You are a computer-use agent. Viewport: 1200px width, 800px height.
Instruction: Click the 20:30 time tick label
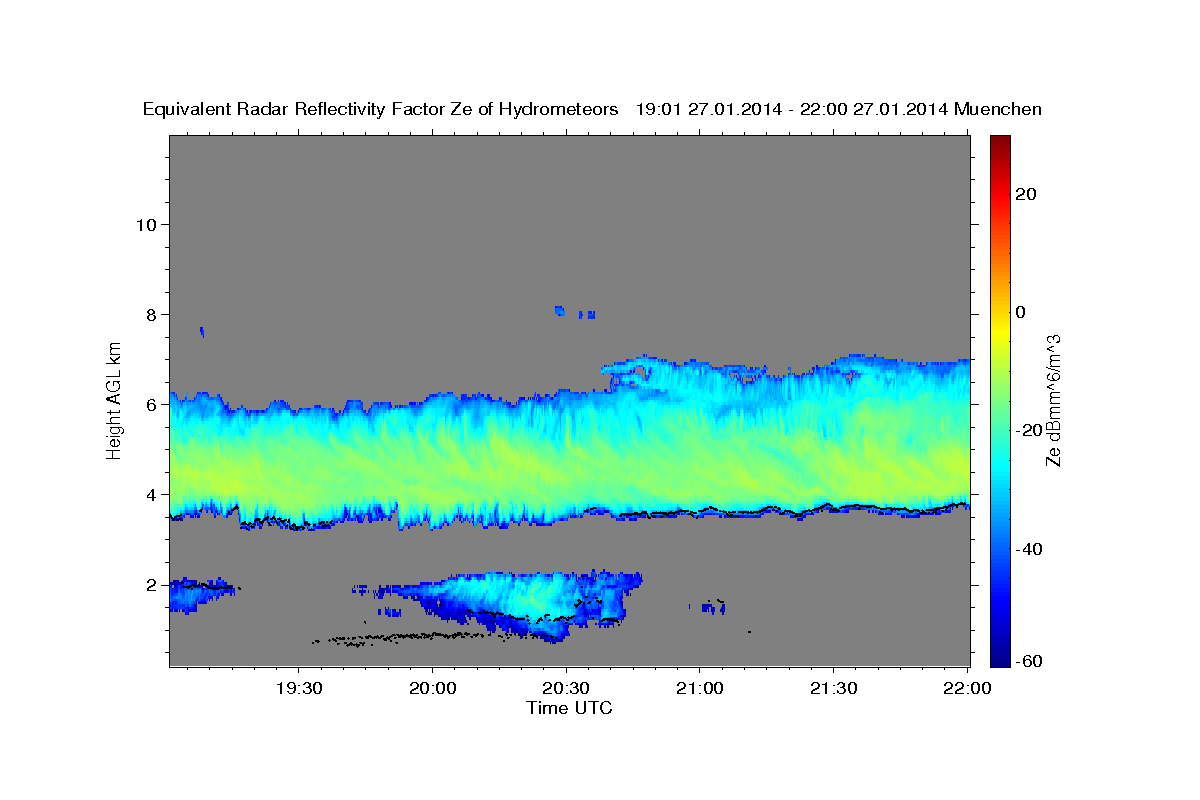[x=566, y=689]
